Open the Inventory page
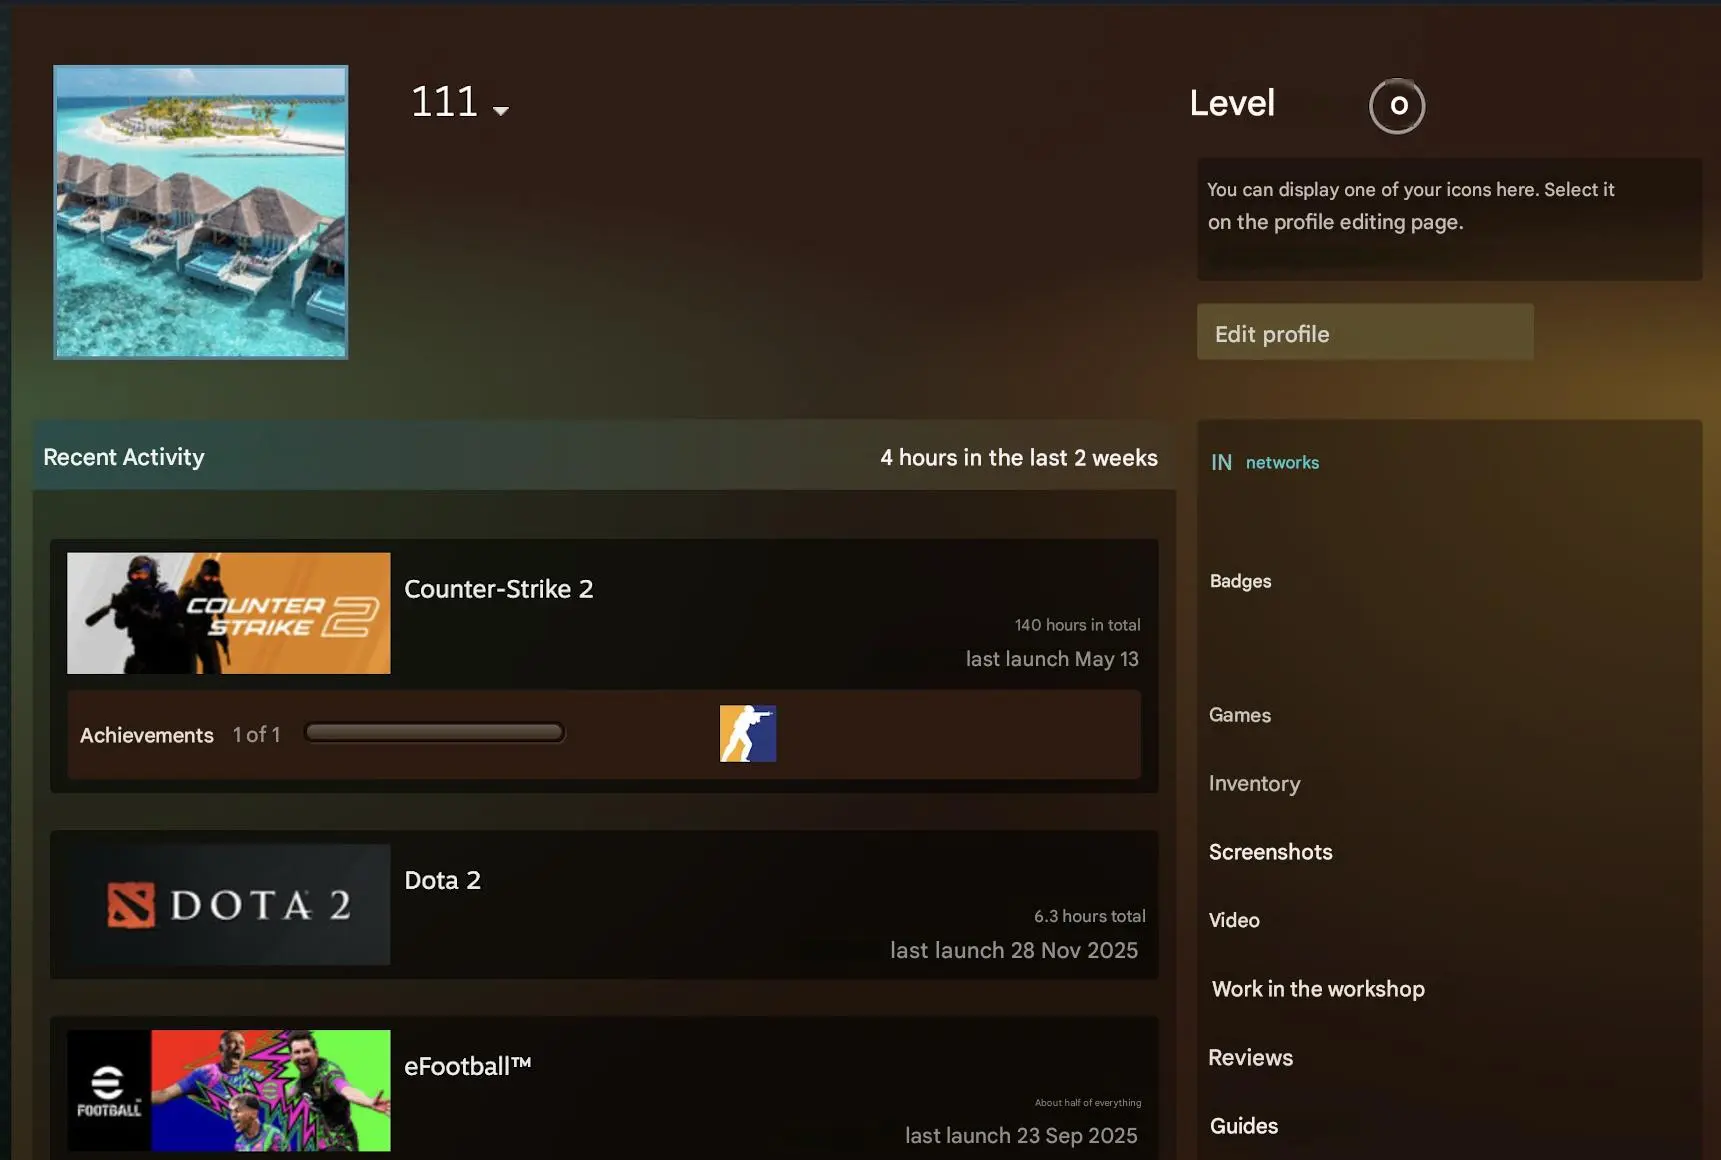The width and height of the screenshot is (1721, 1160). (x=1254, y=784)
